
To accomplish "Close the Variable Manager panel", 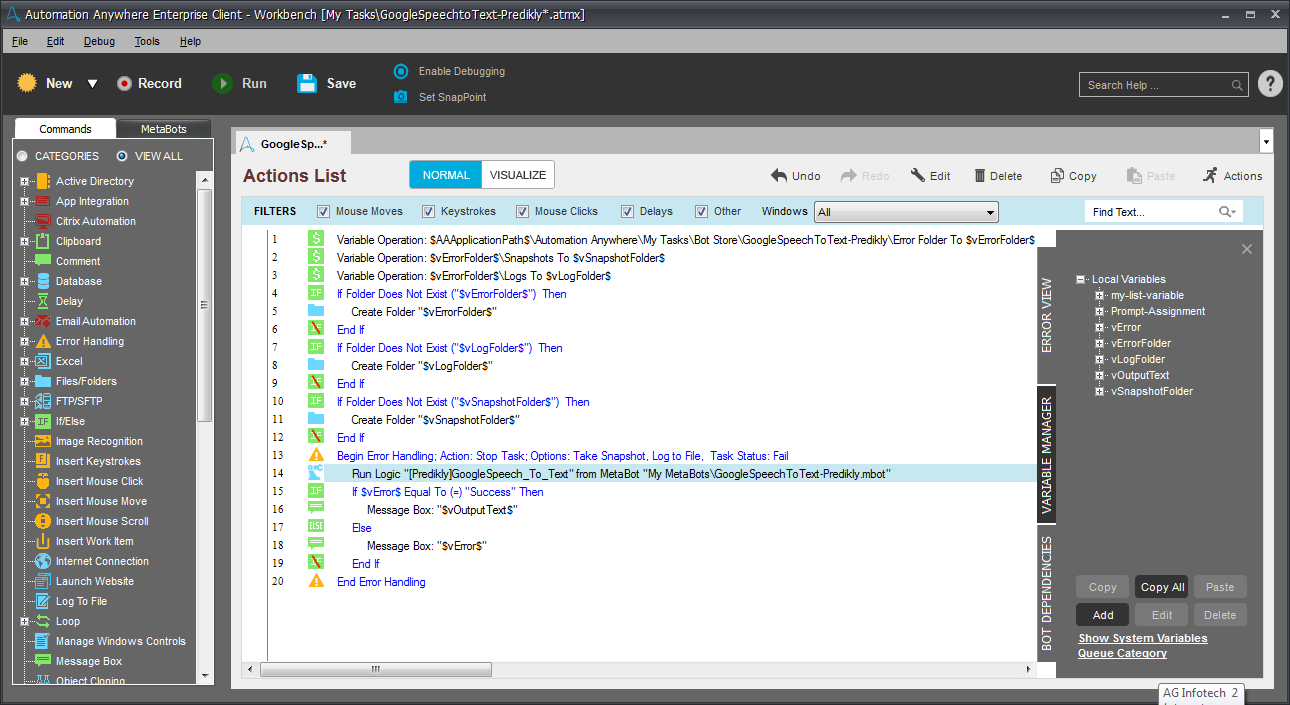I will (1246, 249).
